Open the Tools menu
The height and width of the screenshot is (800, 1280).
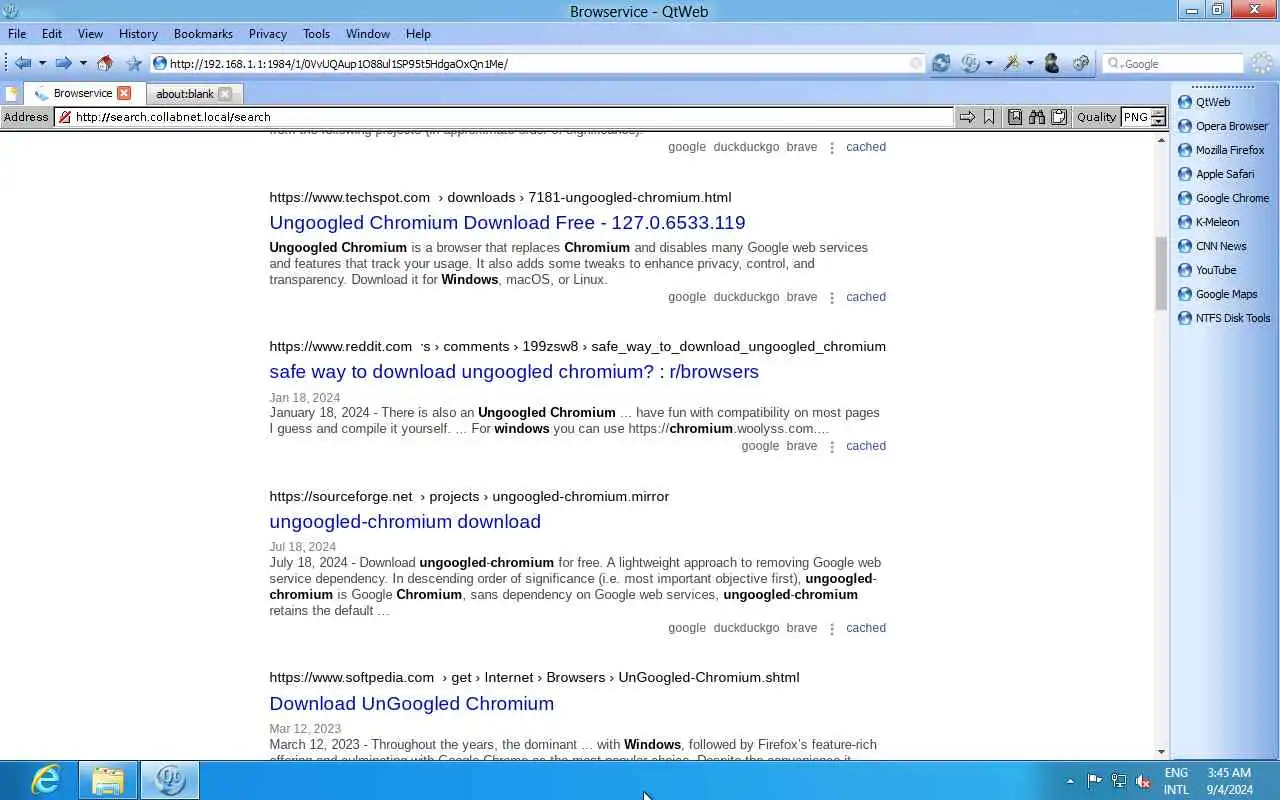pyautogui.click(x=316, y=33)
